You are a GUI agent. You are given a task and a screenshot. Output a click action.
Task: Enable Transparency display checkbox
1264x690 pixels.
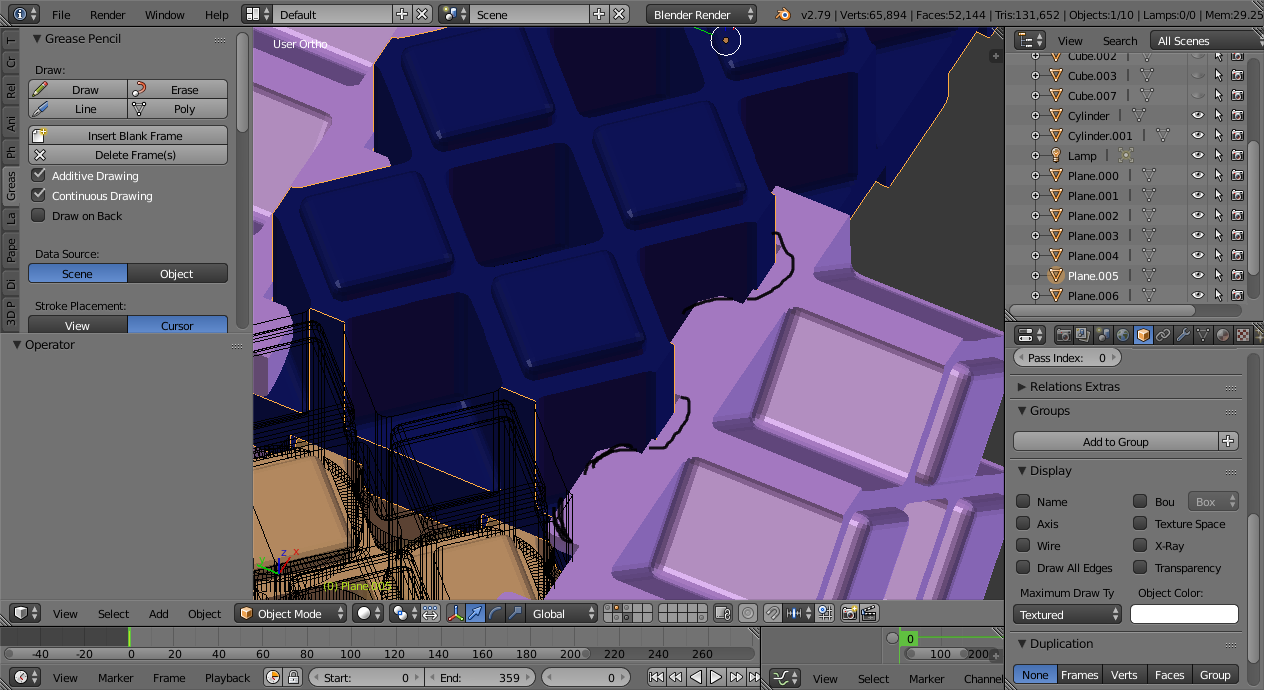pos(1140,567)
